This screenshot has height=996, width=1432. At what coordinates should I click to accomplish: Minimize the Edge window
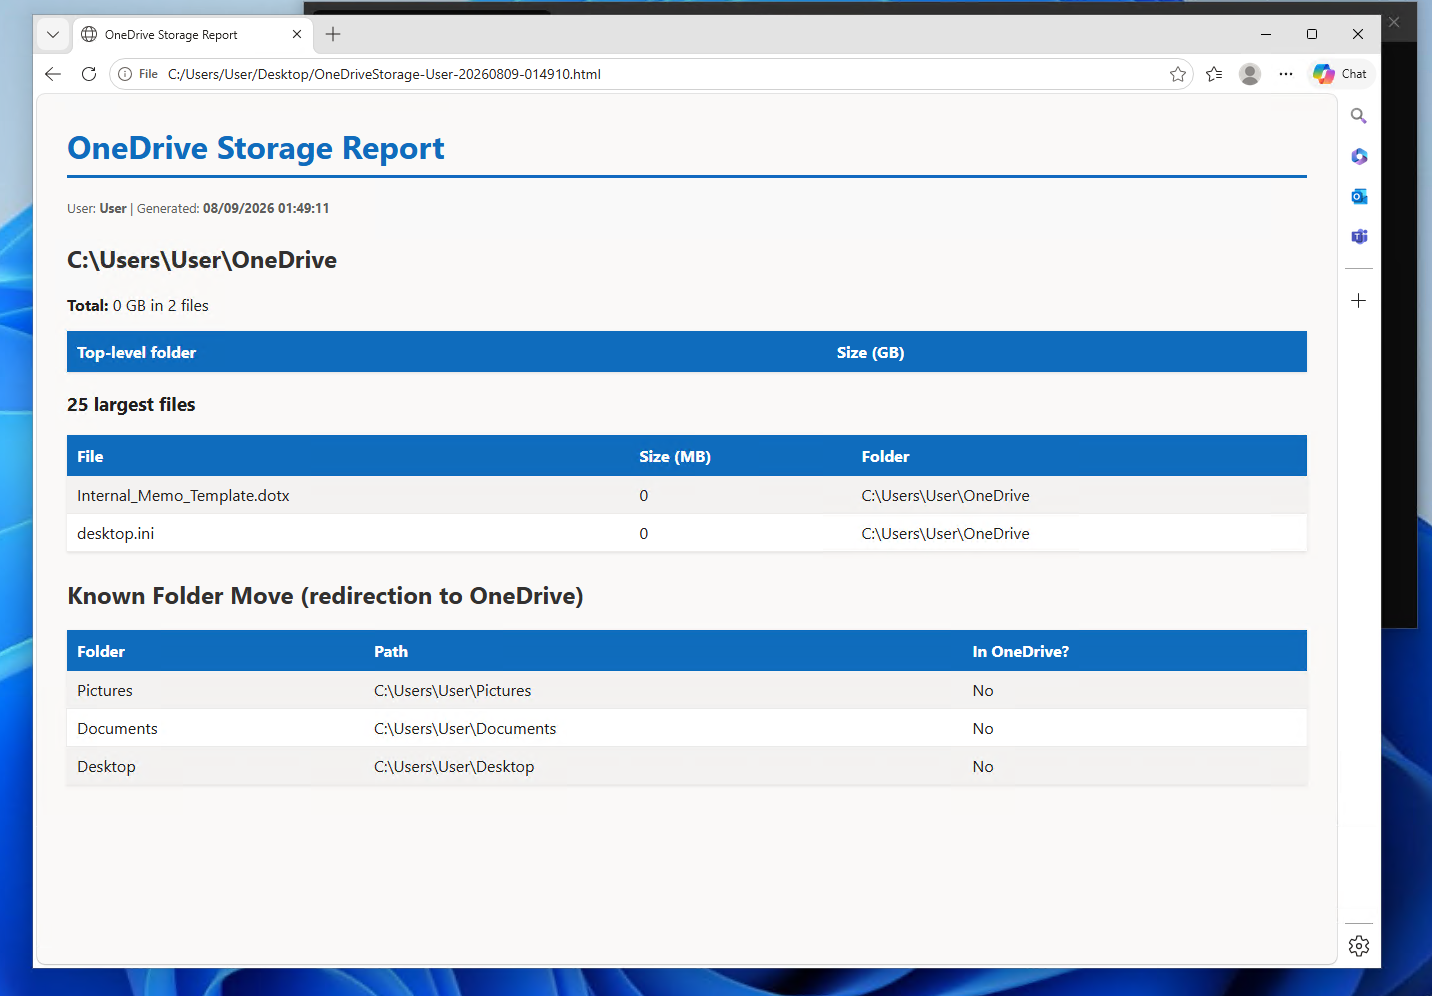[1266, 34]
